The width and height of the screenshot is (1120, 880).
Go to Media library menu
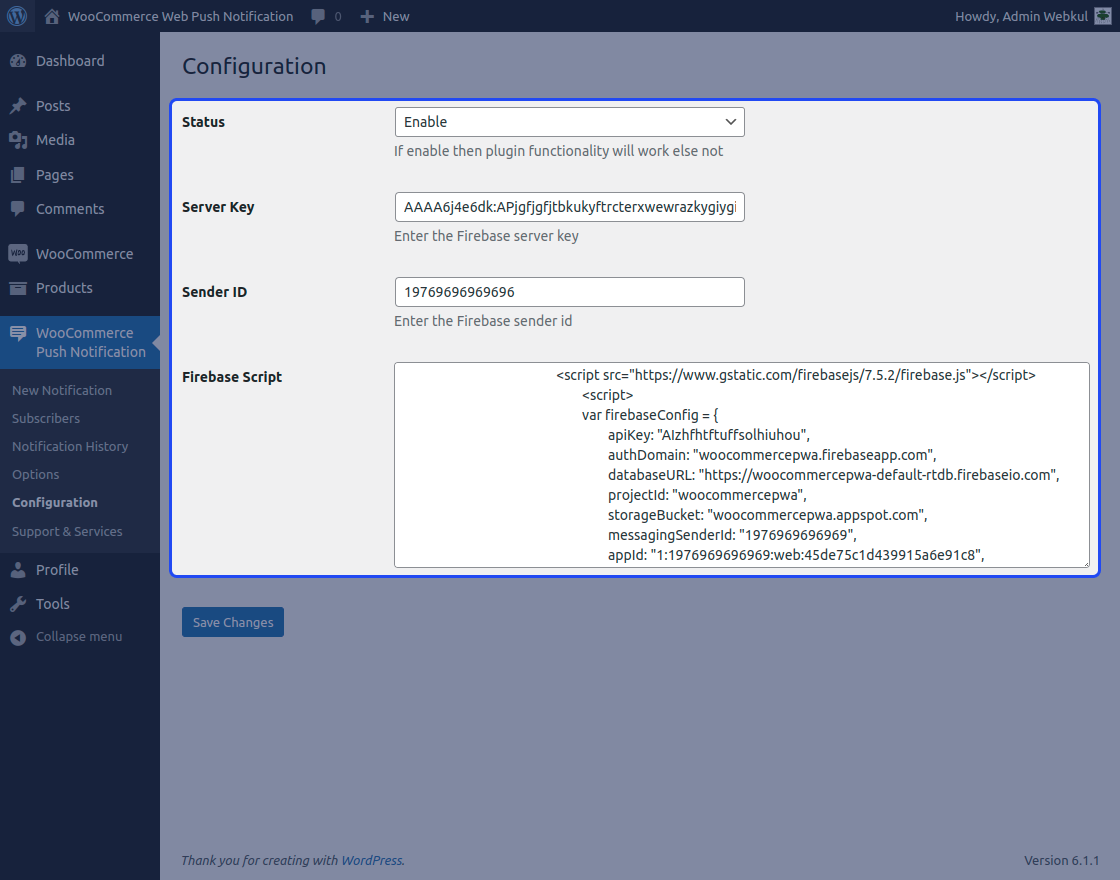click(x=55, y=140)
